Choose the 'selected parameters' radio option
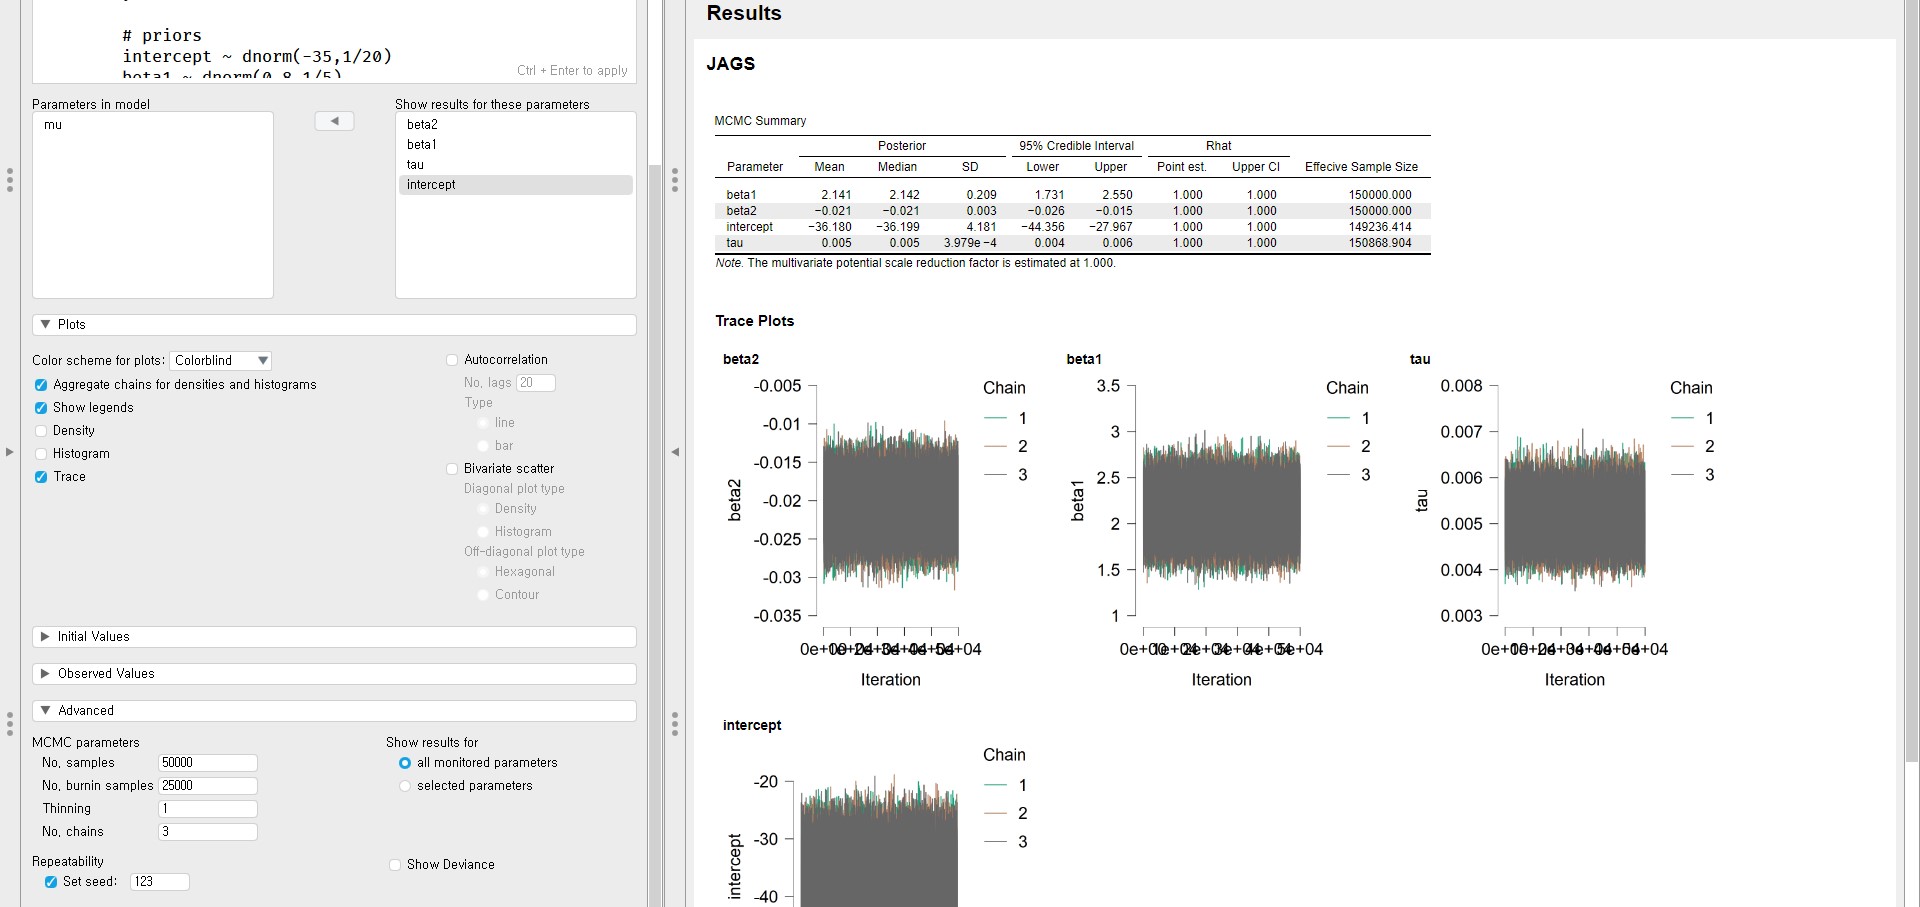This screenshot has width=1920, height=907. (405, 786)
